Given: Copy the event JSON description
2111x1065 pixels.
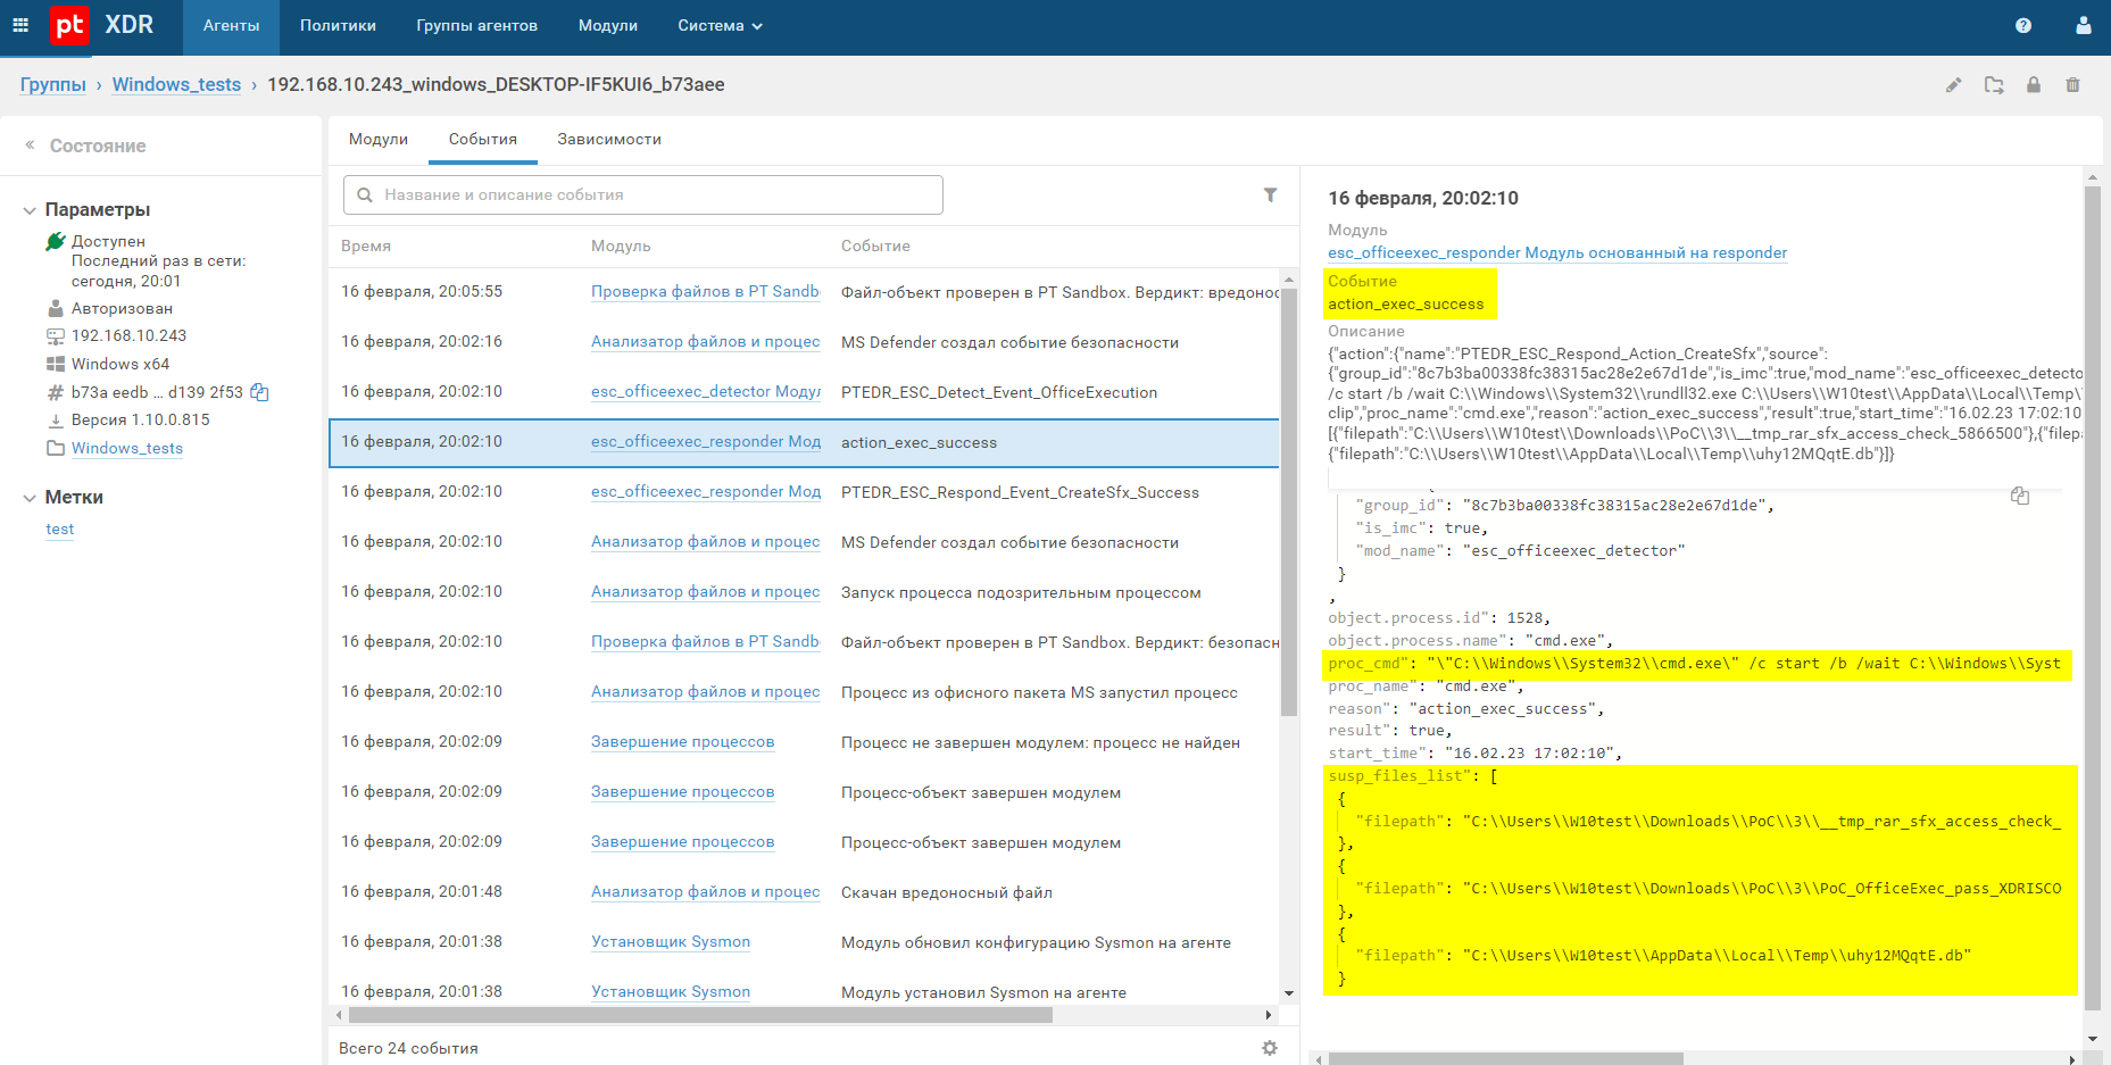Looking at the screenshot, I should click(2020, 495).
